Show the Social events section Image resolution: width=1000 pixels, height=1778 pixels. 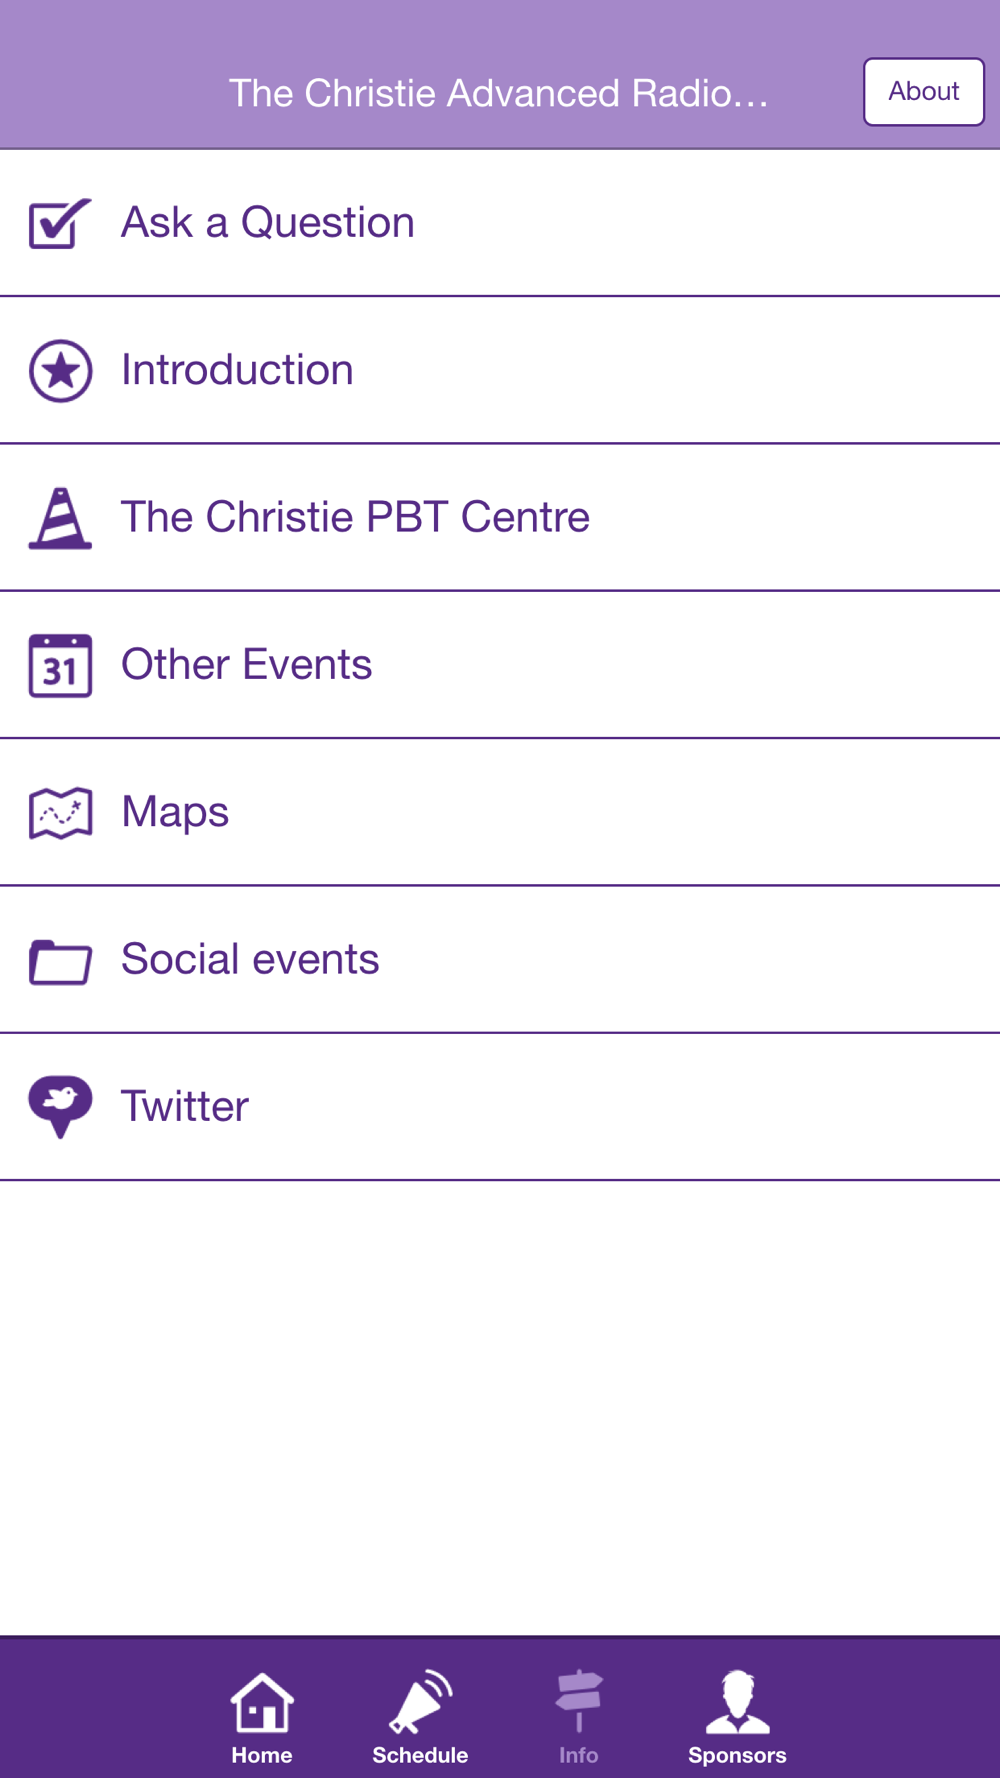coord(500,960)
